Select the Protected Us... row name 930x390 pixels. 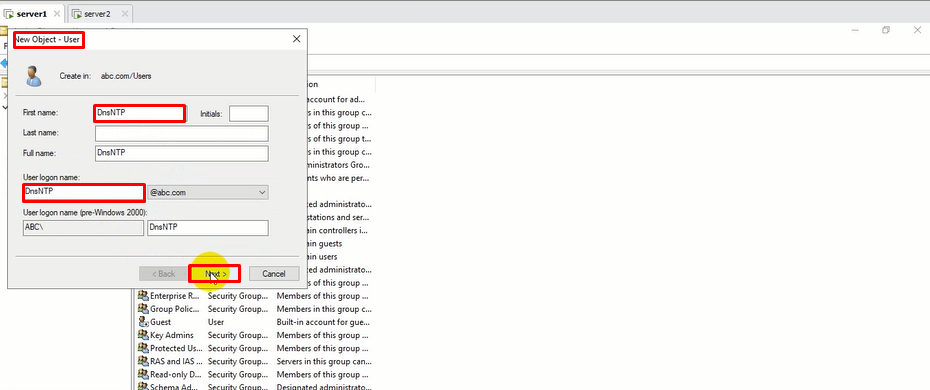(x=176, y=348)
